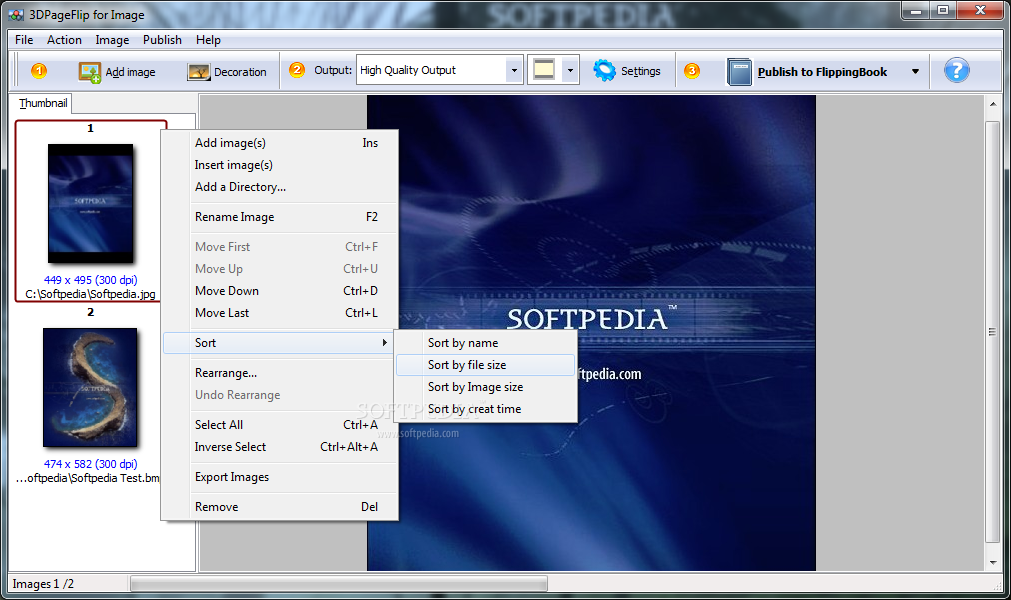Open the Publish menu

(x=162, y=39)
